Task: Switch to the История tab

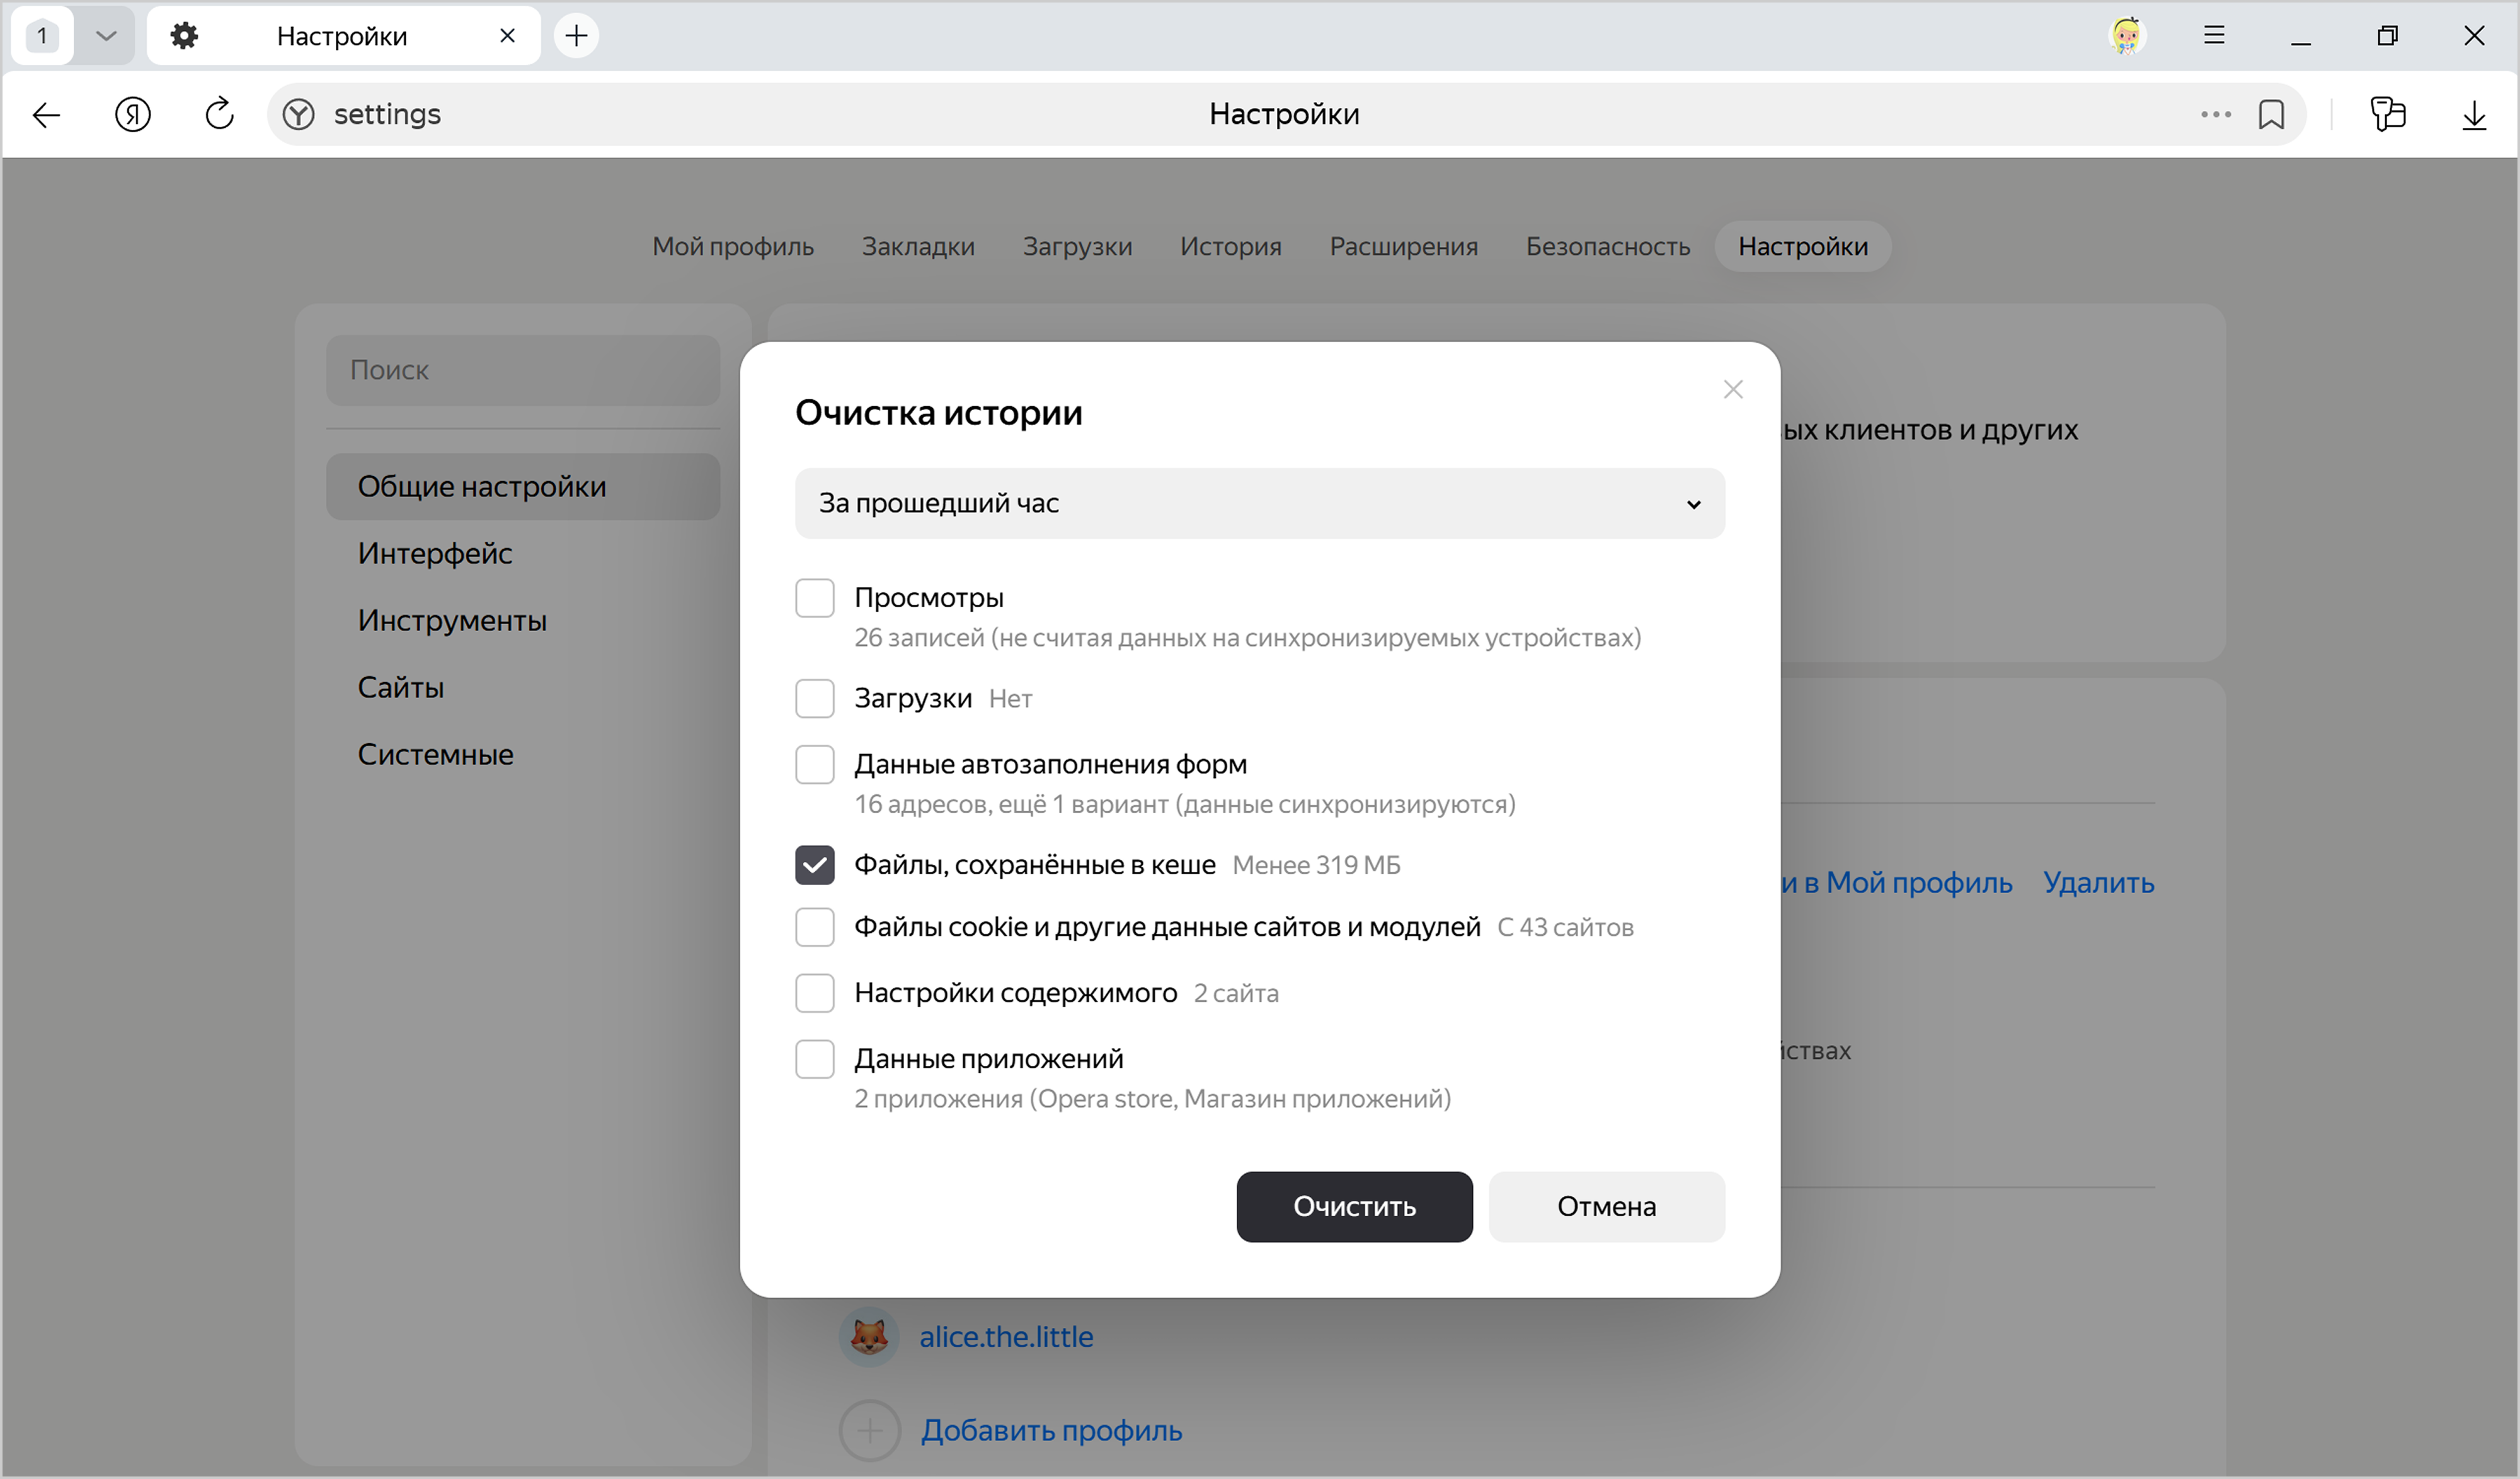Action: tap(1230, 246)
